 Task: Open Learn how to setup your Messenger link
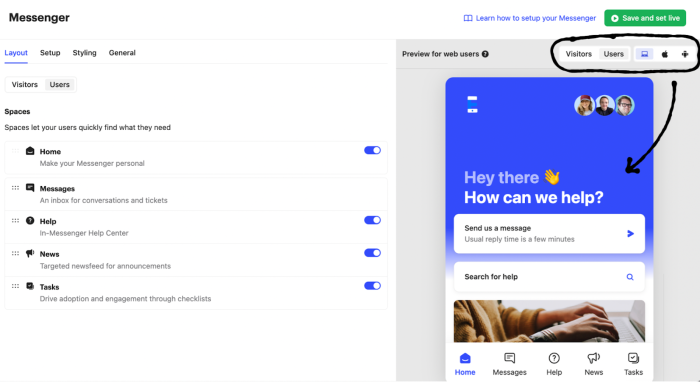(530, 18)
